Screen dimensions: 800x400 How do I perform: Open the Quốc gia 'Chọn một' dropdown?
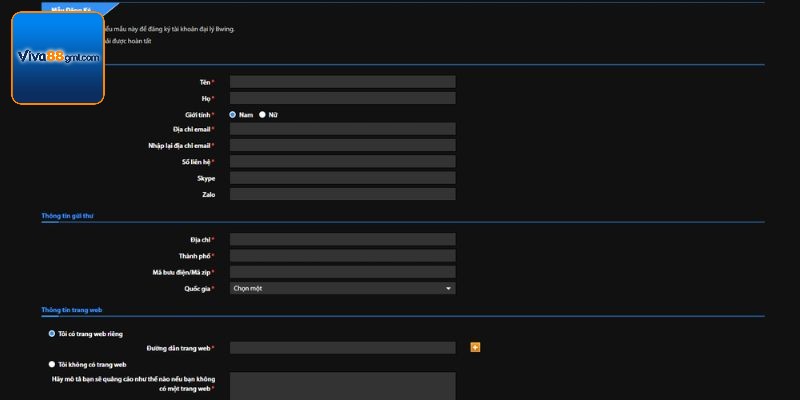342,288
